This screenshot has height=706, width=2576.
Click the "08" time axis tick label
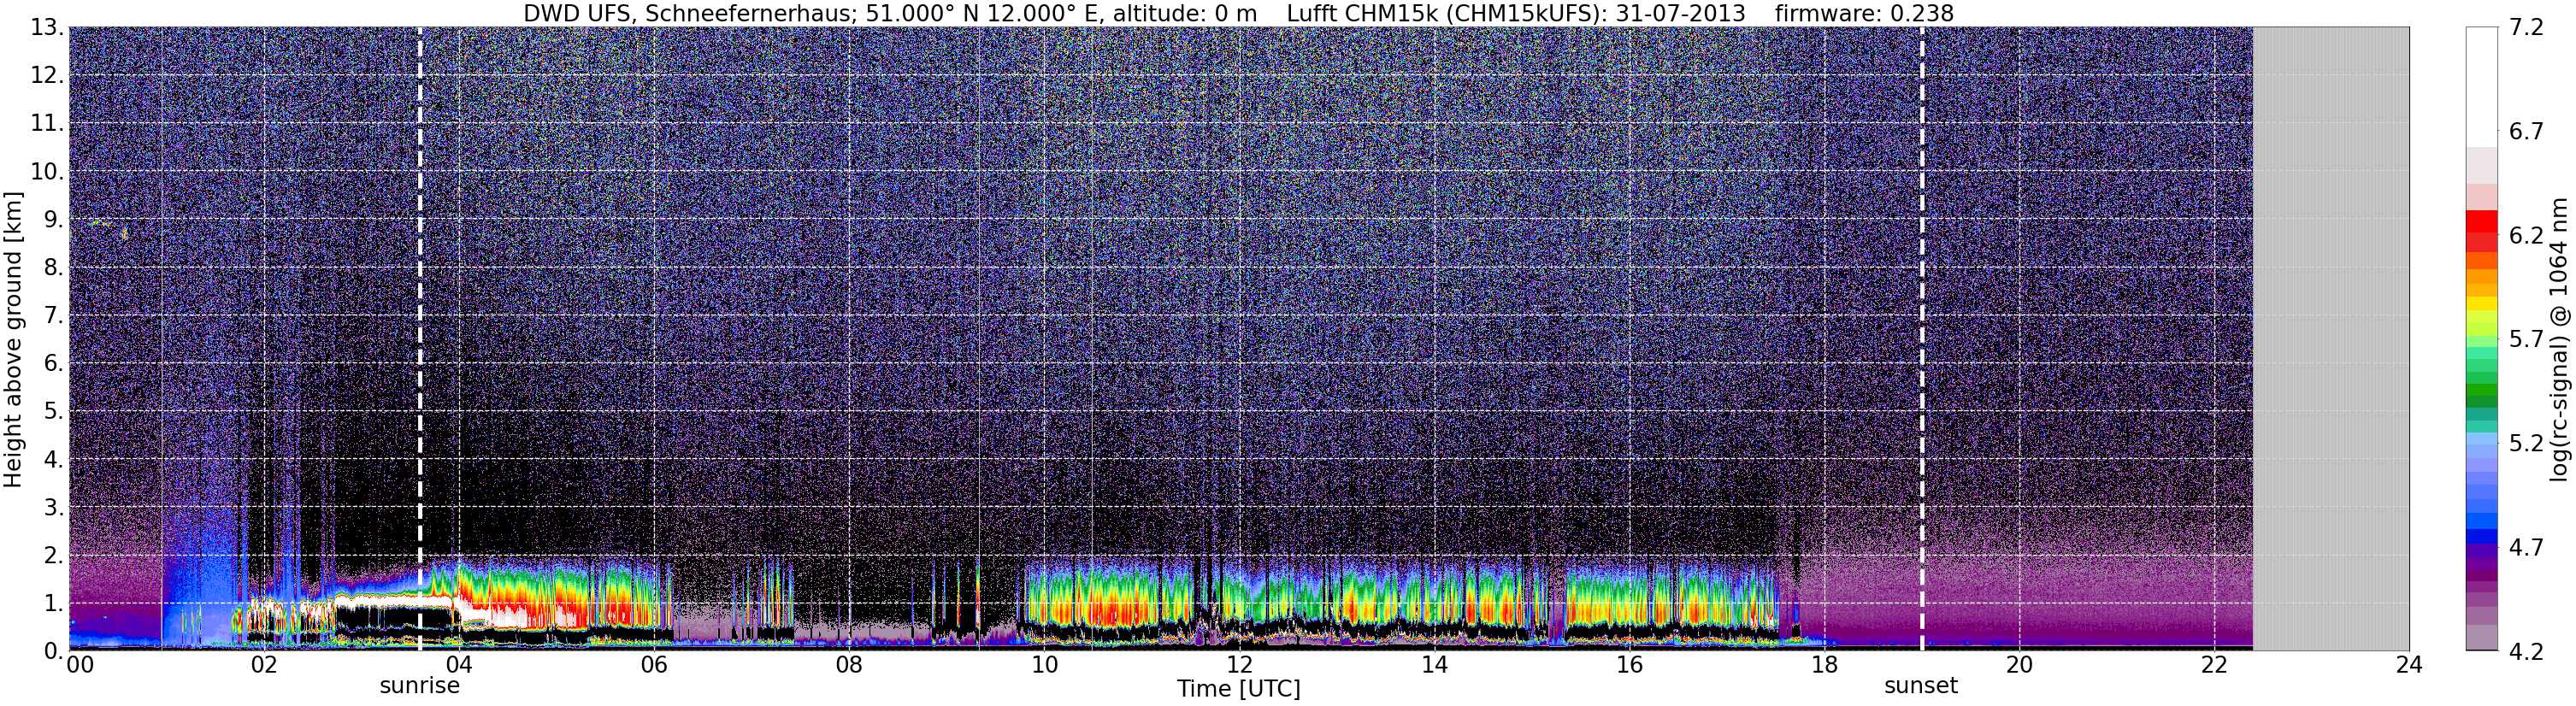click(x=848, y=665)
